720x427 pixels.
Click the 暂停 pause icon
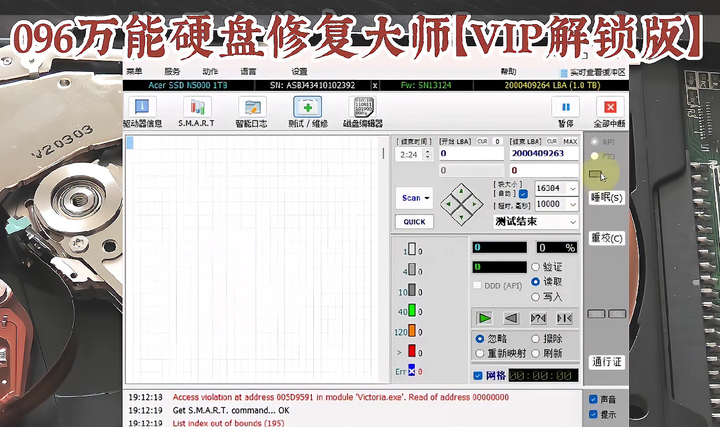[x=566, y=107]
